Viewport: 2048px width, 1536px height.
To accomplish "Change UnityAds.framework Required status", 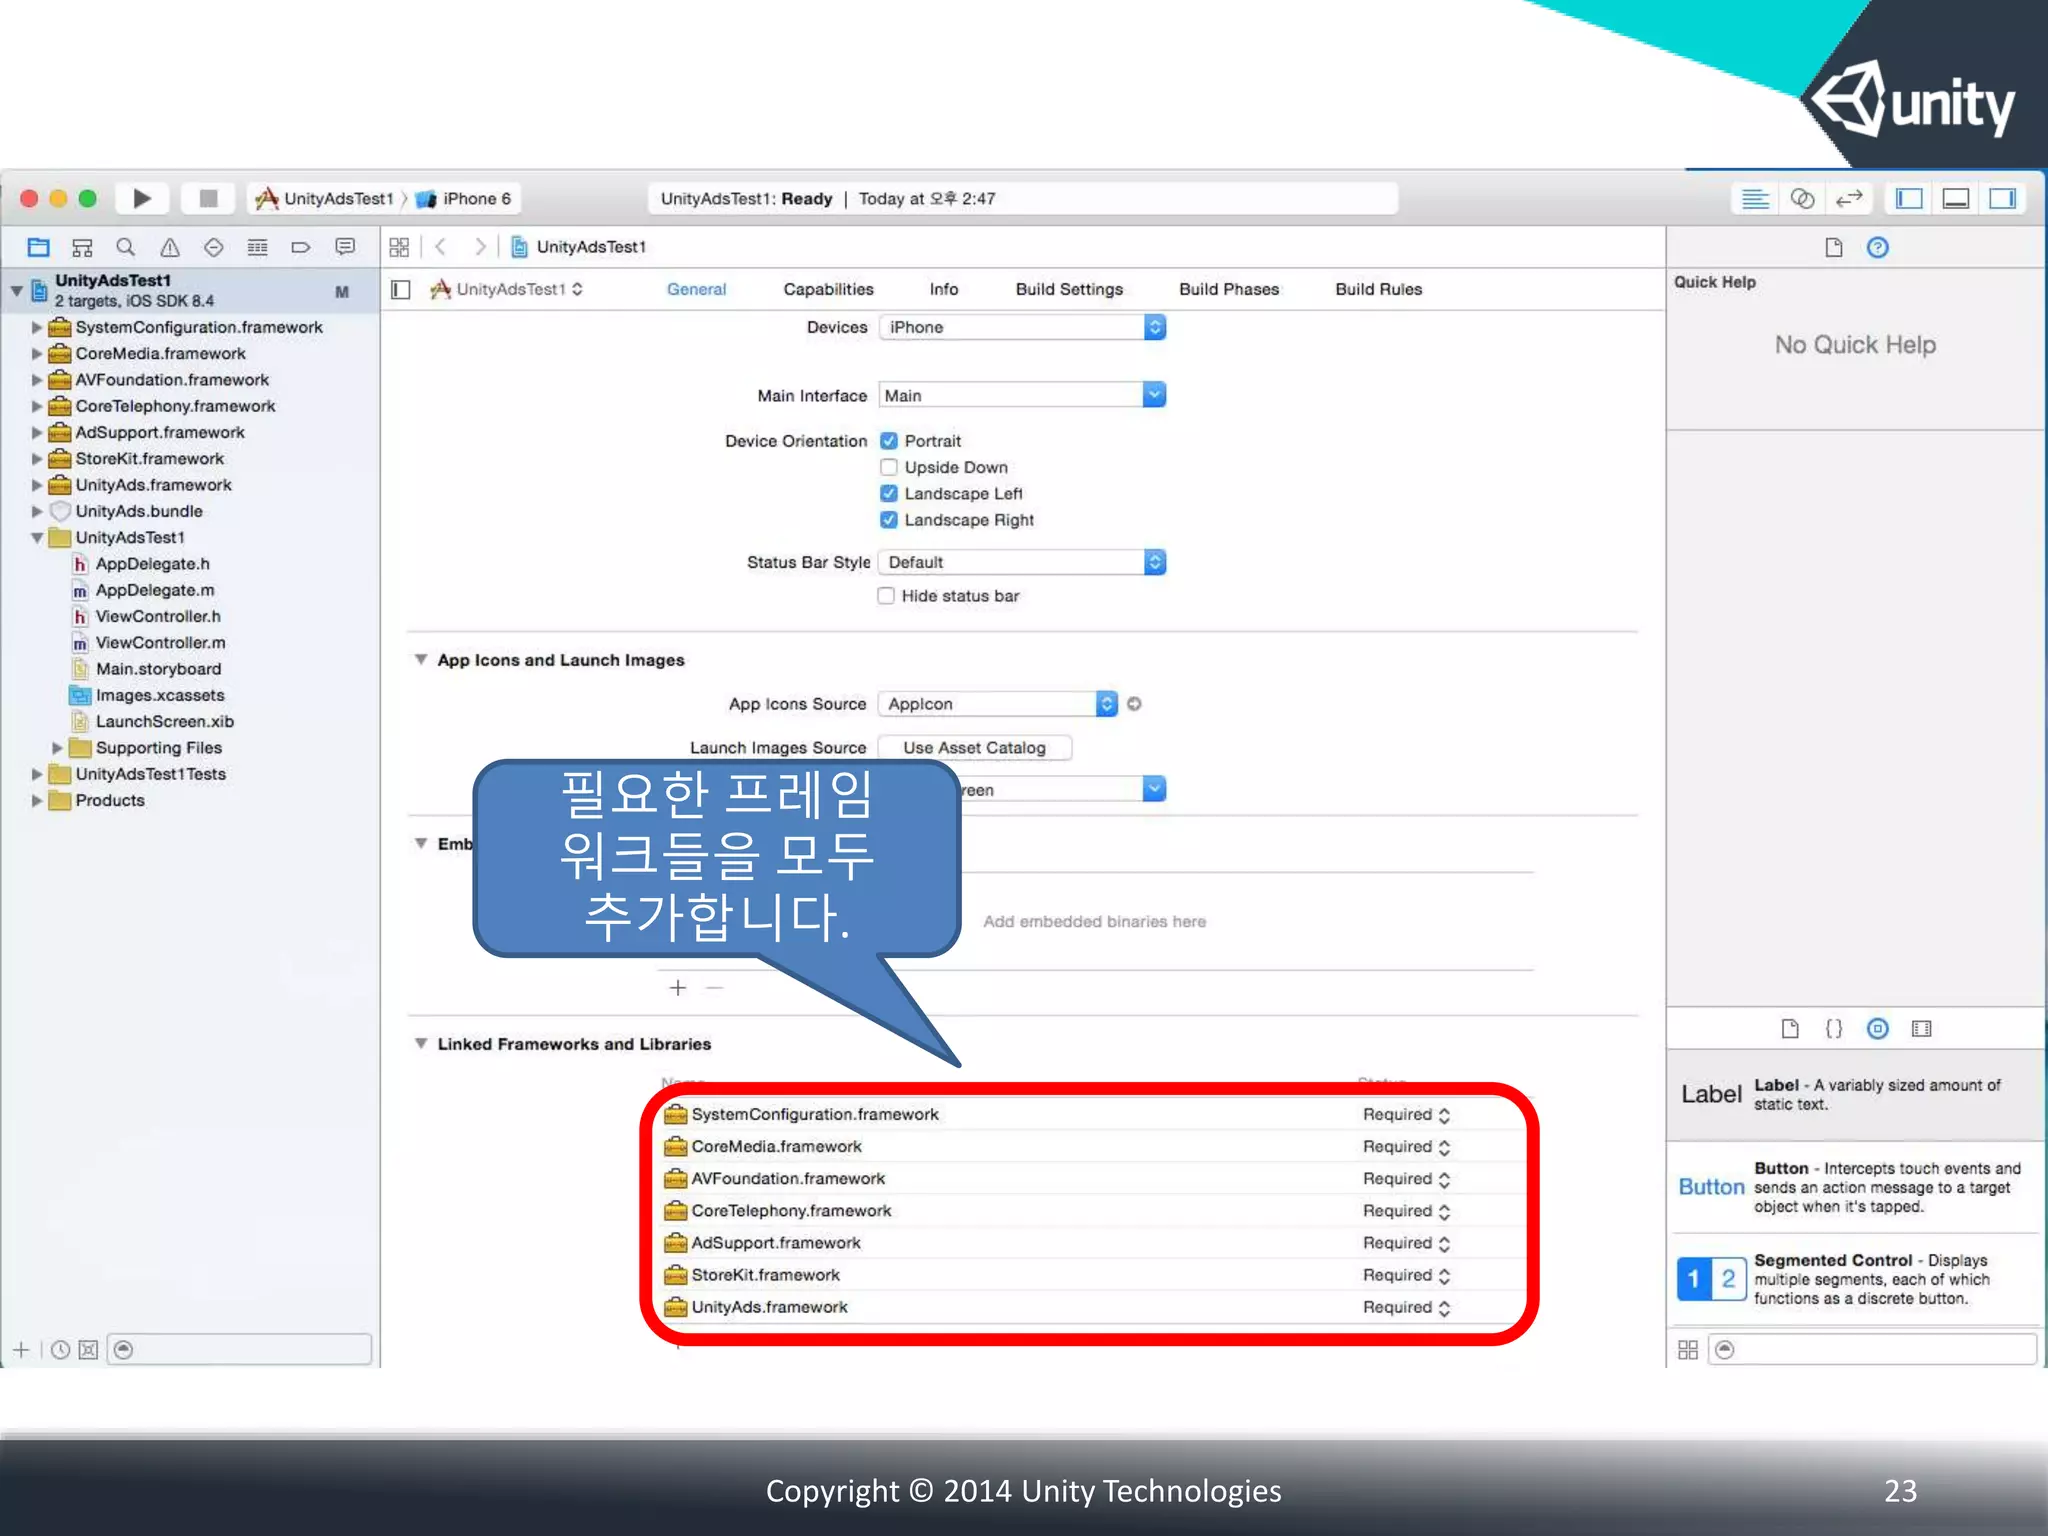I will coord(1406,1308).
